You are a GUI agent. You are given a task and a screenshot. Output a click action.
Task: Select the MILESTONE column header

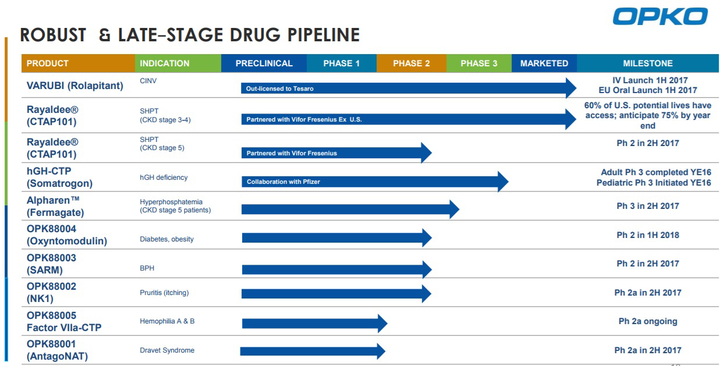click(648, 63)
